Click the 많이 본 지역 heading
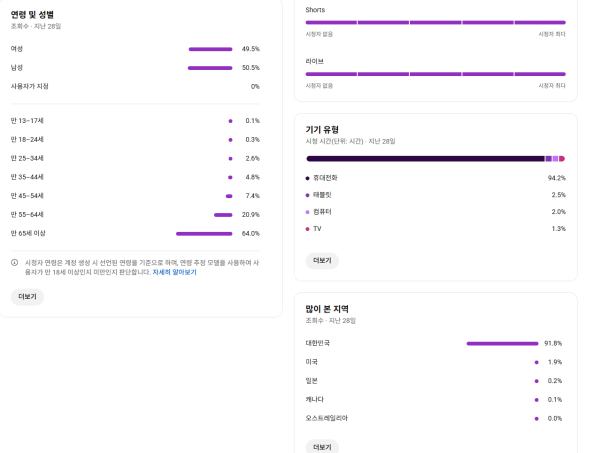Viewport: 600px width, 453px height. click(327, 309)
